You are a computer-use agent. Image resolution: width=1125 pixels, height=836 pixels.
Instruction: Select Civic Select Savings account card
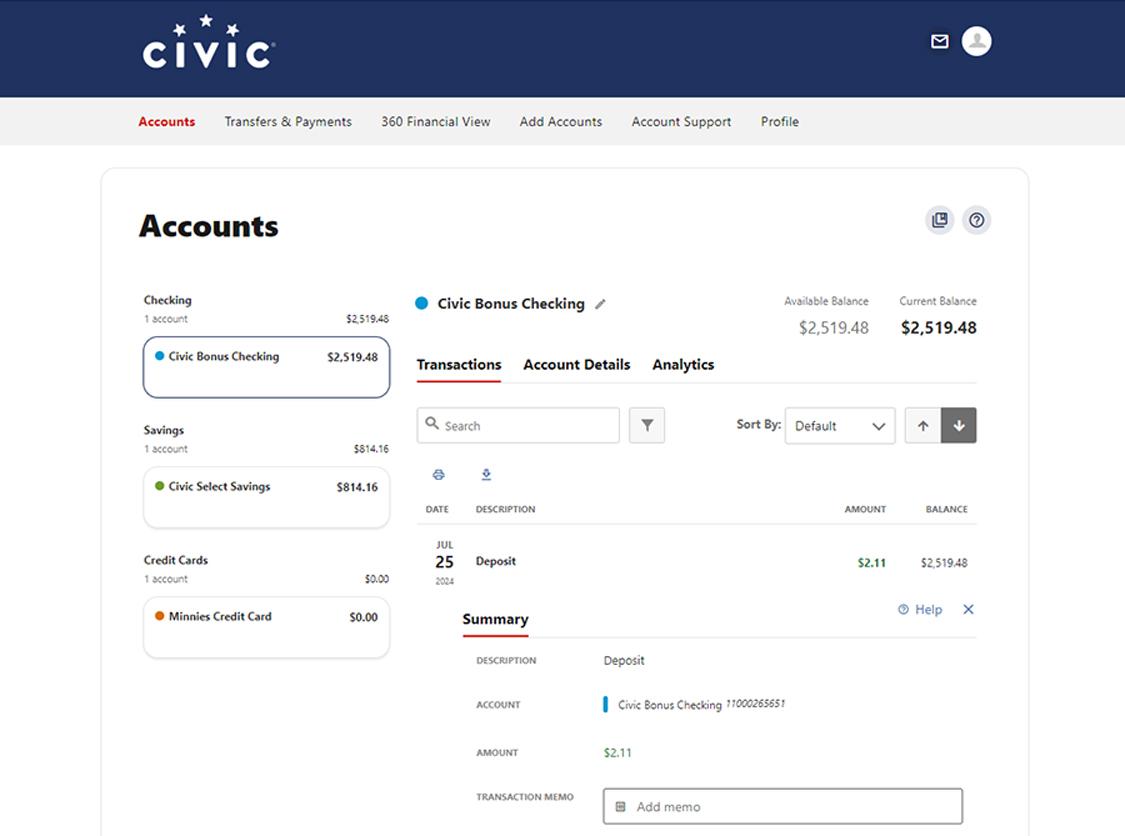click(266, 497)
